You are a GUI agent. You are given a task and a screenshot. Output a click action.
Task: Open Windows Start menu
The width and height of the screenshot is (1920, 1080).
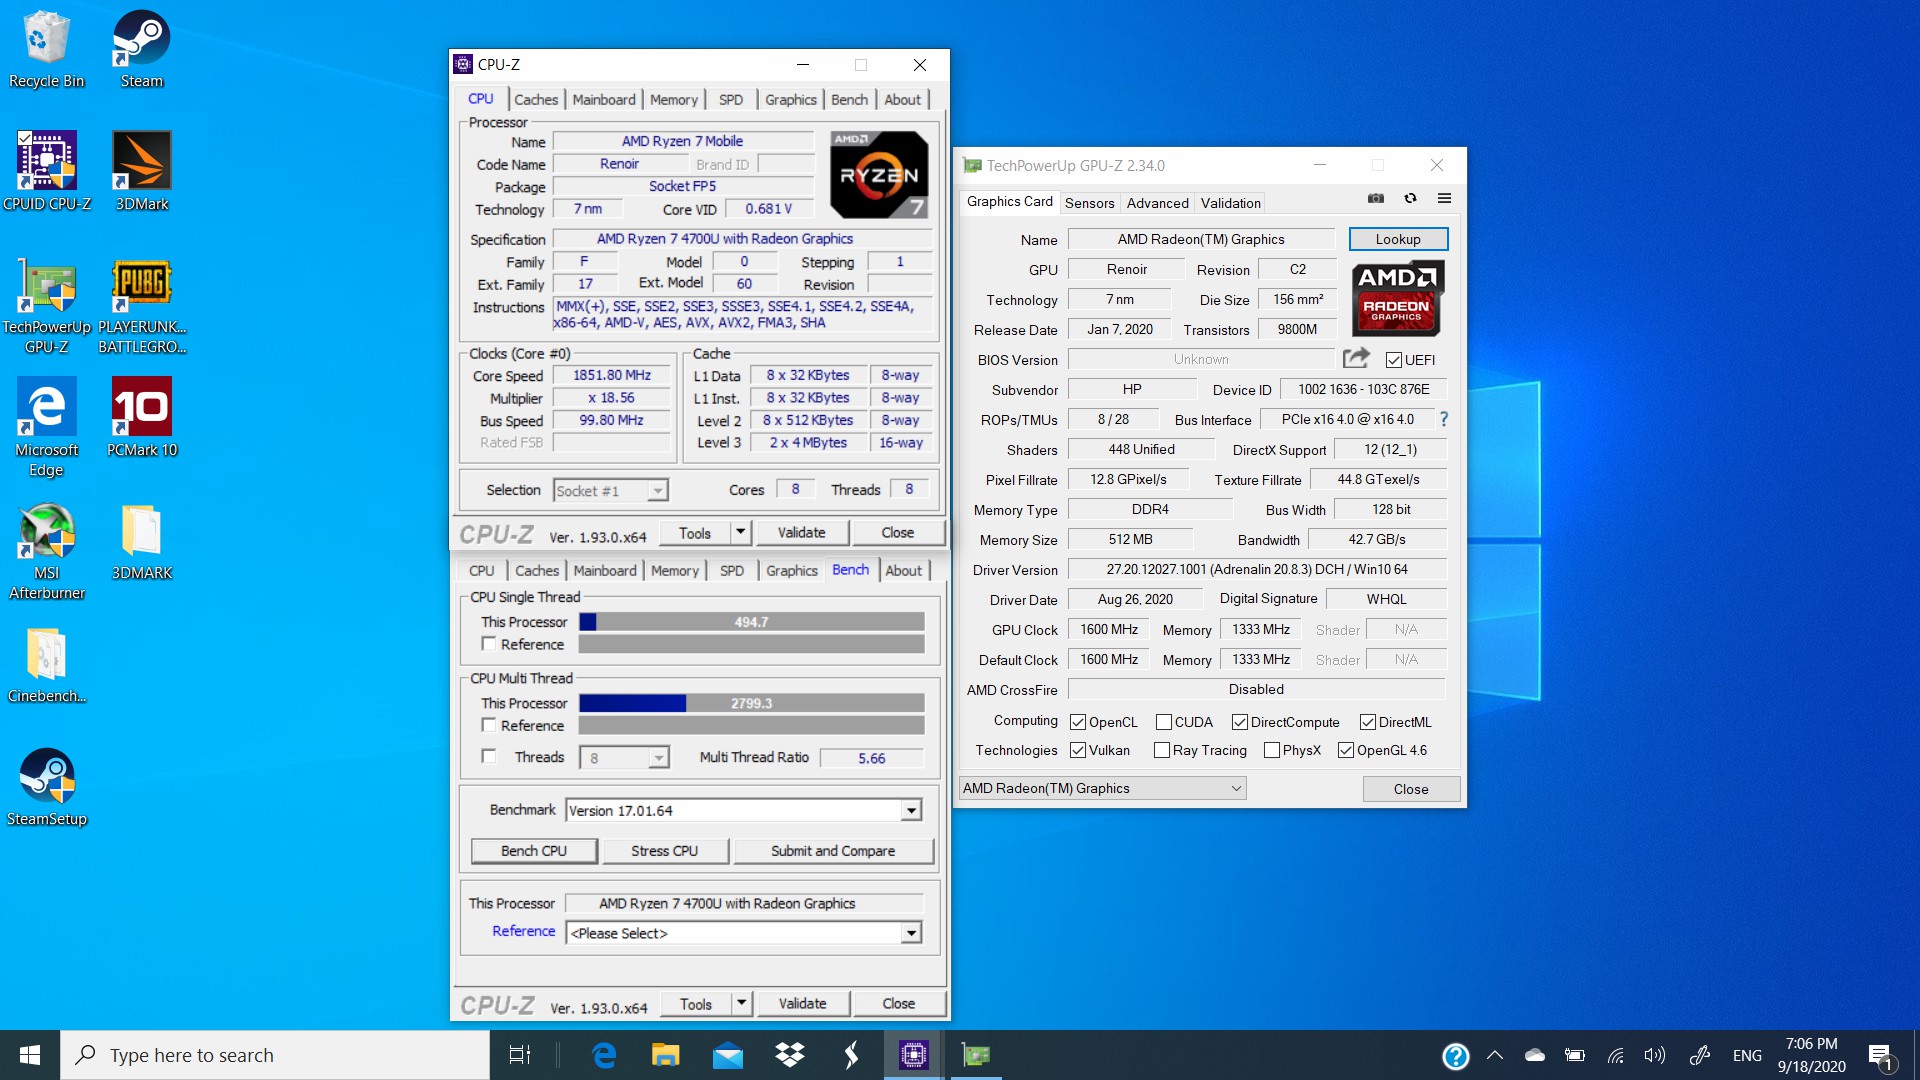[x=30, y=1055]
